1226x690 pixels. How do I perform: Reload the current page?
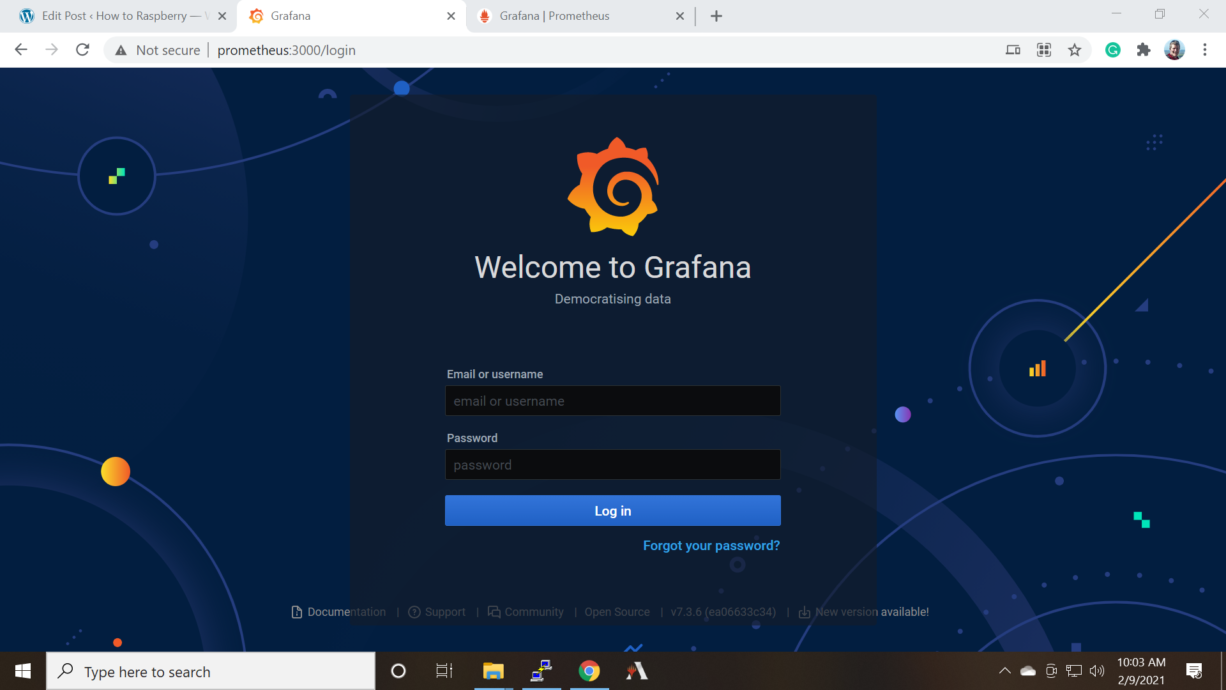pos(83,49)
